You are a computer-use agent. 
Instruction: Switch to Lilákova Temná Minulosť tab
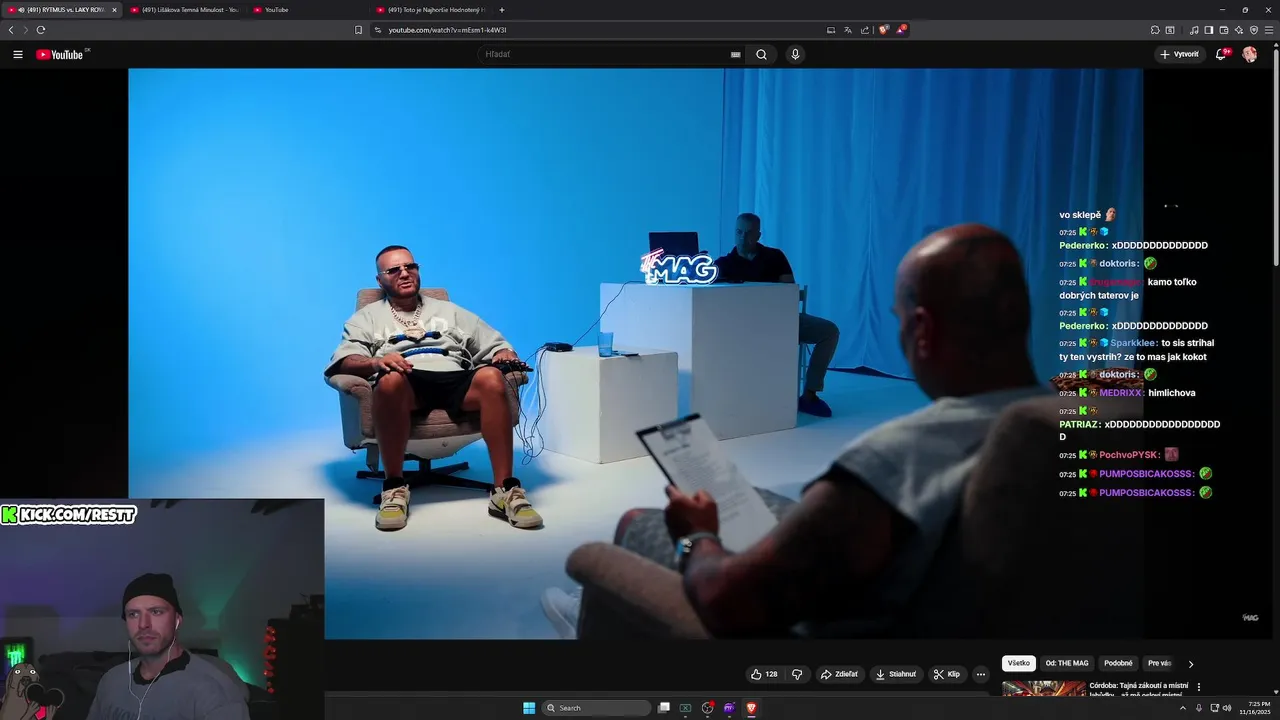click(185, 10)
